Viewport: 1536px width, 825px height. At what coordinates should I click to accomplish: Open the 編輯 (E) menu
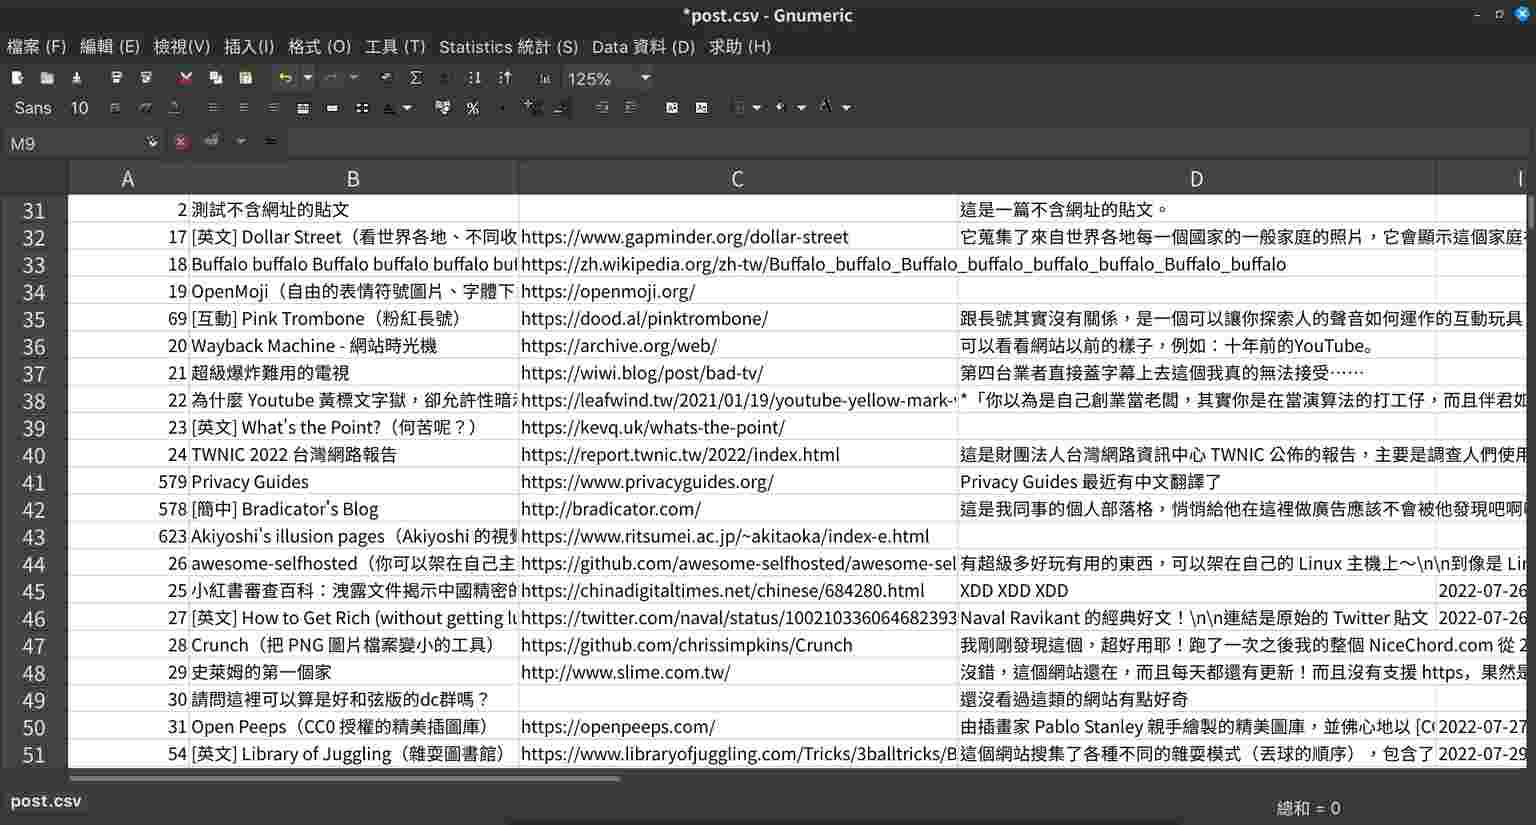(110, 46)
